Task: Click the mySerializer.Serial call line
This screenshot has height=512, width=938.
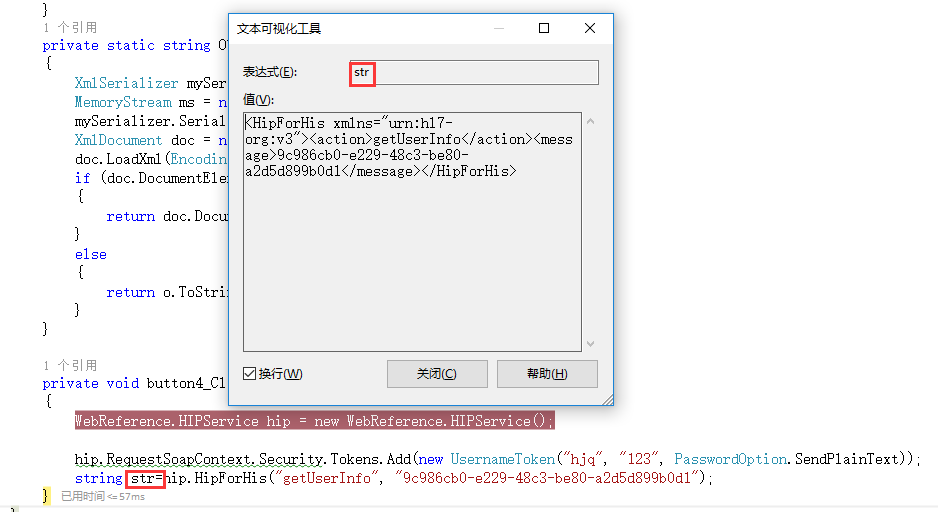Action: click(x=150, y=121)
